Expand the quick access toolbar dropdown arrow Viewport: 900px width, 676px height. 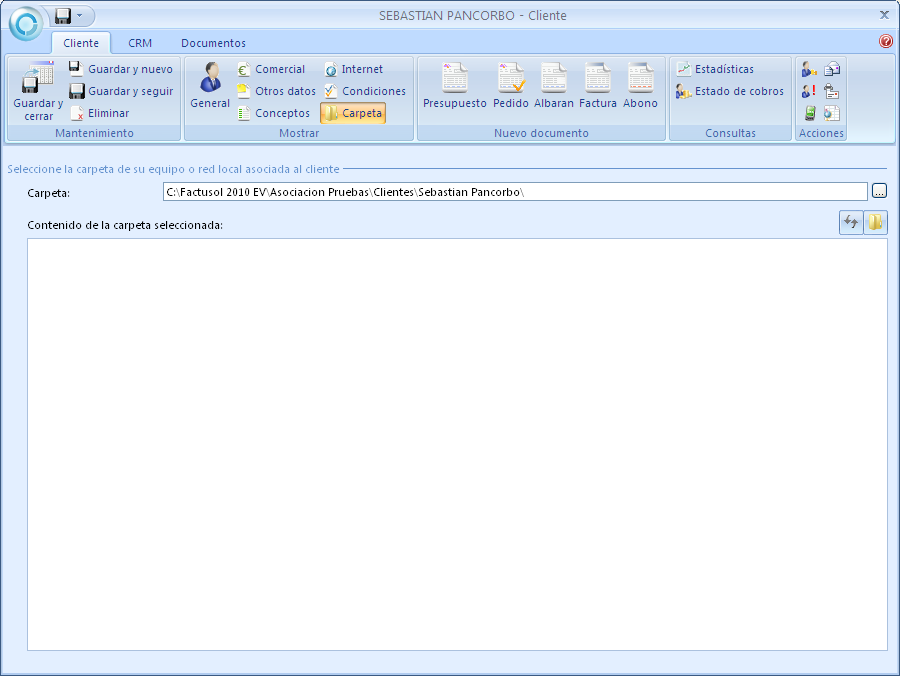[x=80, y=16]
